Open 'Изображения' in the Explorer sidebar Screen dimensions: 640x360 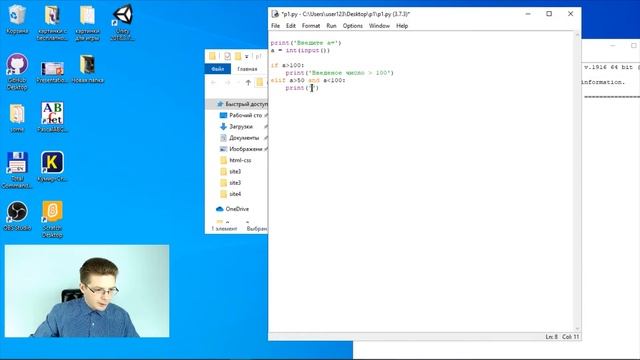pos(245,149)
